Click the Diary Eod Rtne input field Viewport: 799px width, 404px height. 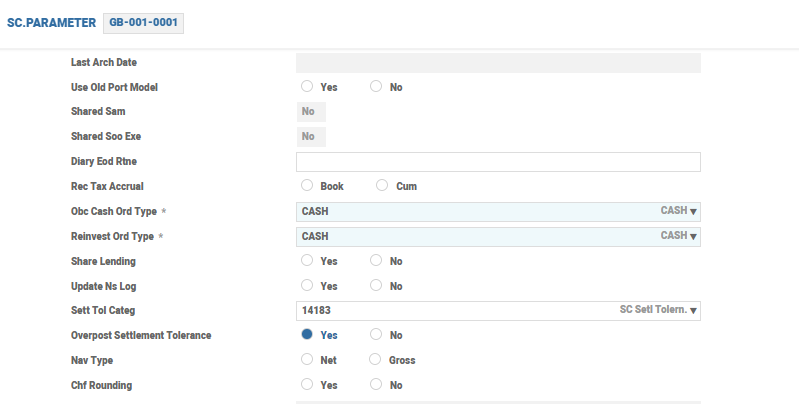click(498, 162)
